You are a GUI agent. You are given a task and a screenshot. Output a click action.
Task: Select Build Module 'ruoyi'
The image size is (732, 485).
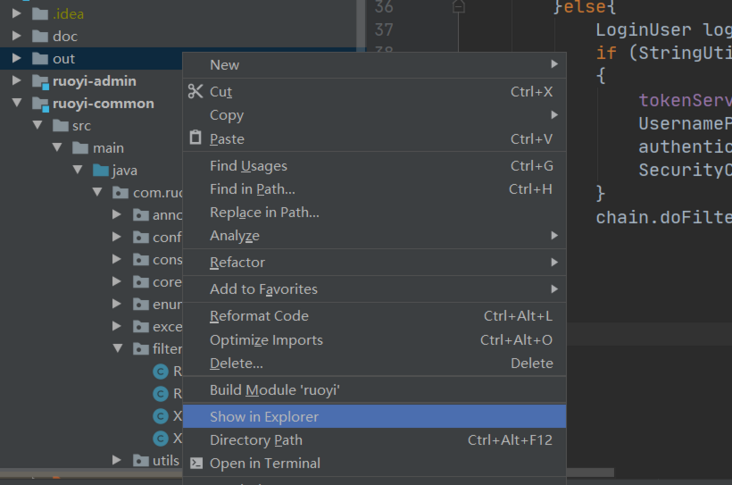[x=275, y=390]
